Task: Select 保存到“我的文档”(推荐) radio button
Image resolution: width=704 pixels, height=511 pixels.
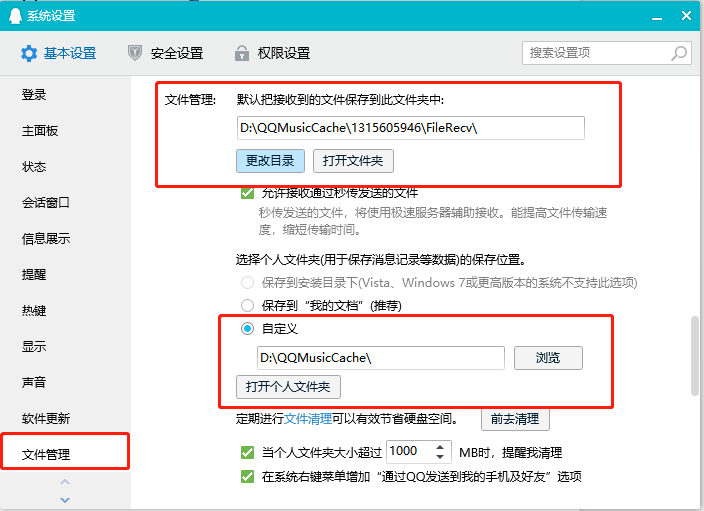Action: [247, 306]
